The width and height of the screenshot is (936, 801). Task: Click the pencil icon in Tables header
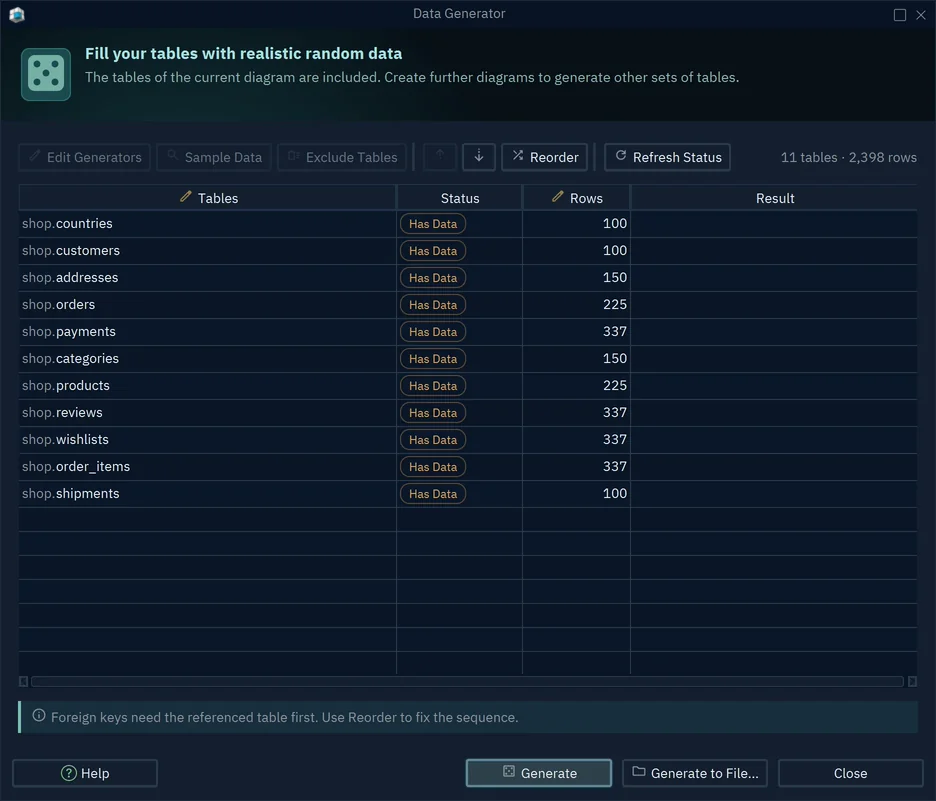(186, 197)
